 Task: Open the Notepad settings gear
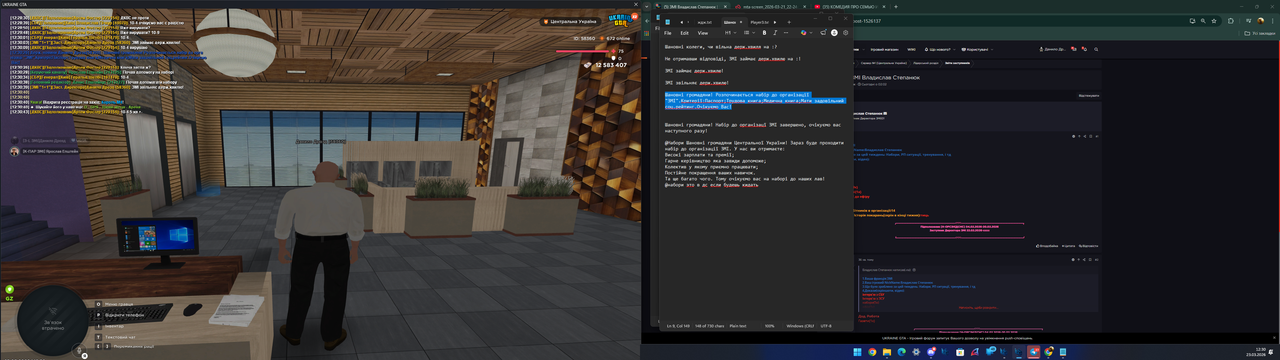tap(845, 33)
